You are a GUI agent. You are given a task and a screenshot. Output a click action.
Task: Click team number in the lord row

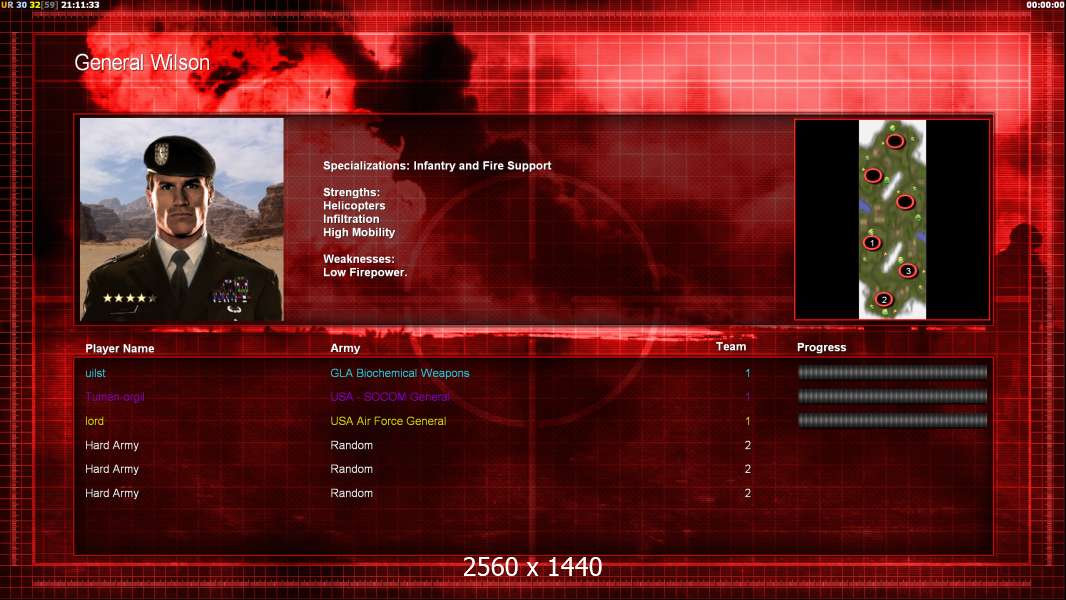pyautogui.click(x=747, y=421)
